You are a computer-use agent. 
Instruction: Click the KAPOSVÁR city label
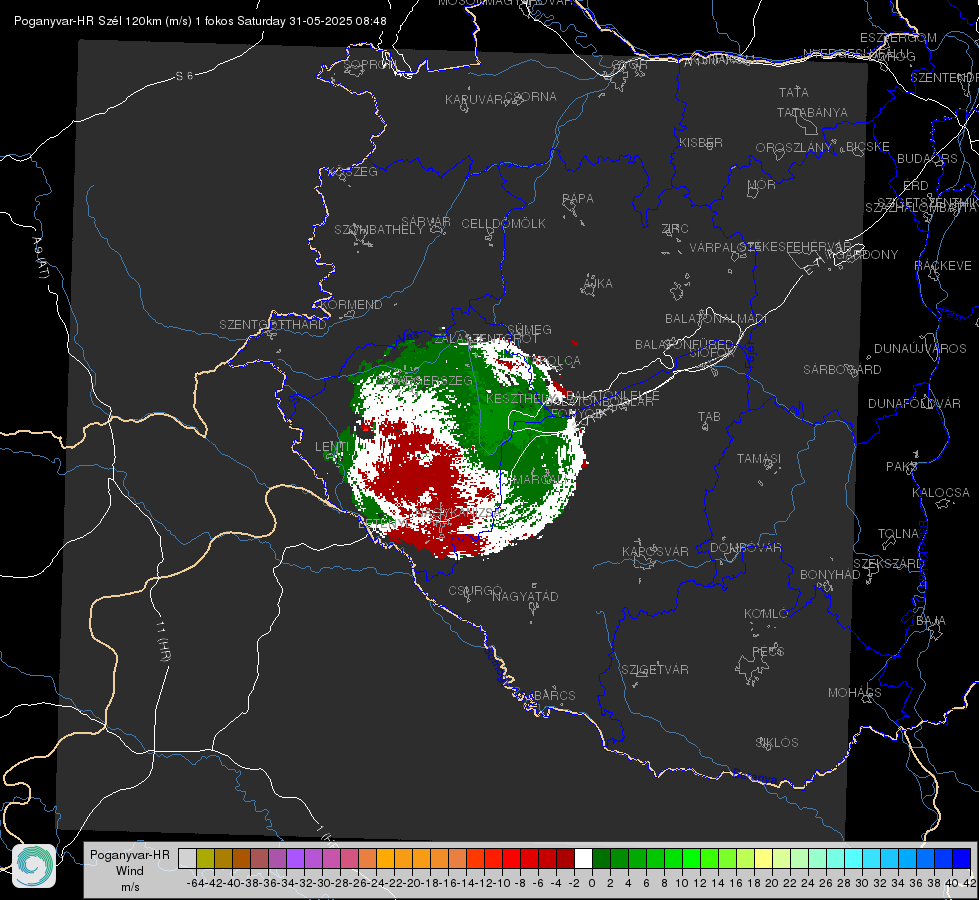coord(655,551)
